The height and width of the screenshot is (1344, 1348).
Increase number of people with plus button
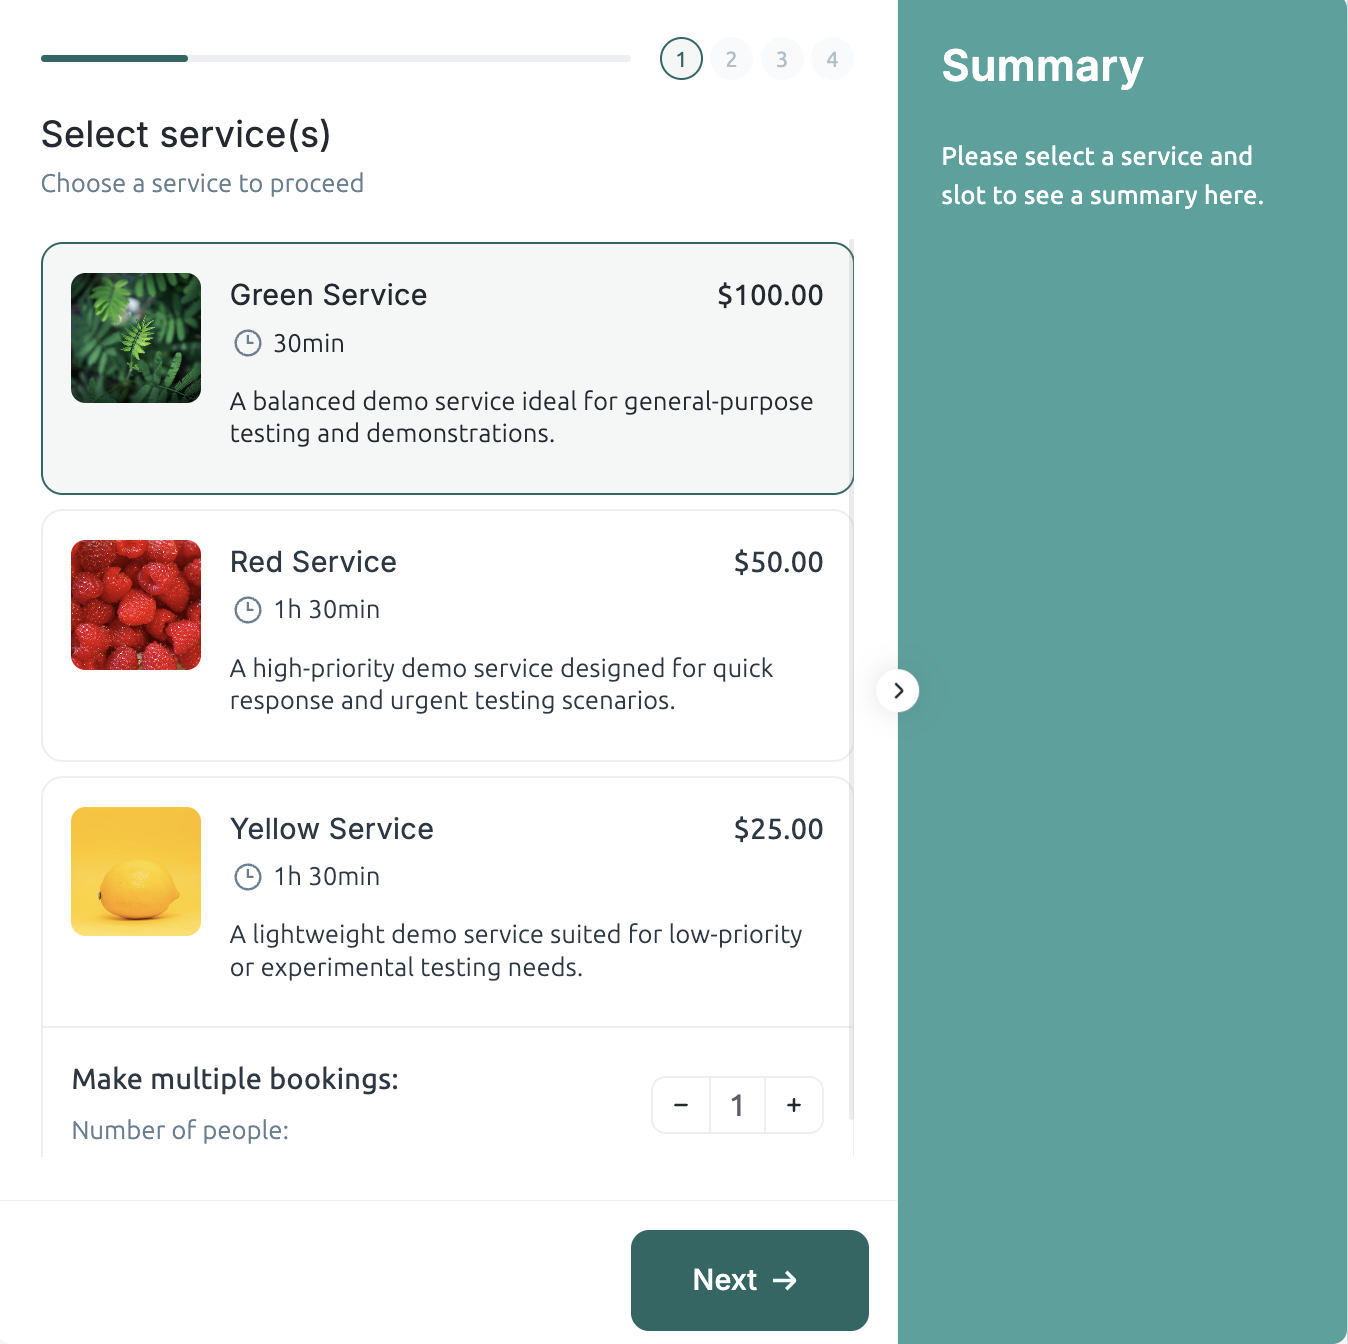click(793, 1105)
